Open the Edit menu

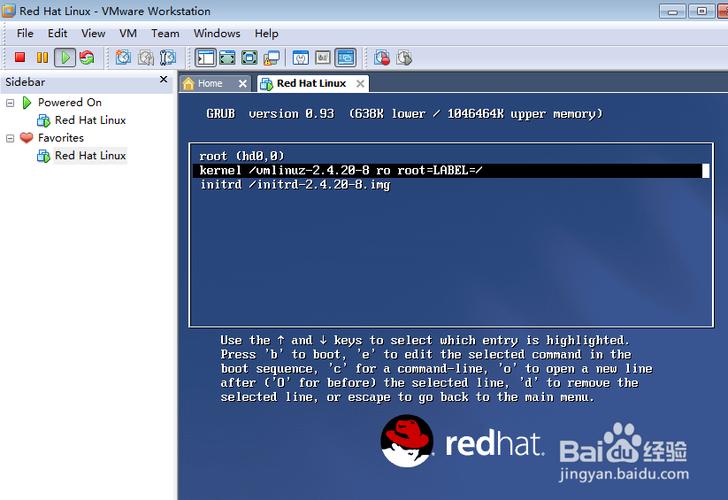point(58,33)
